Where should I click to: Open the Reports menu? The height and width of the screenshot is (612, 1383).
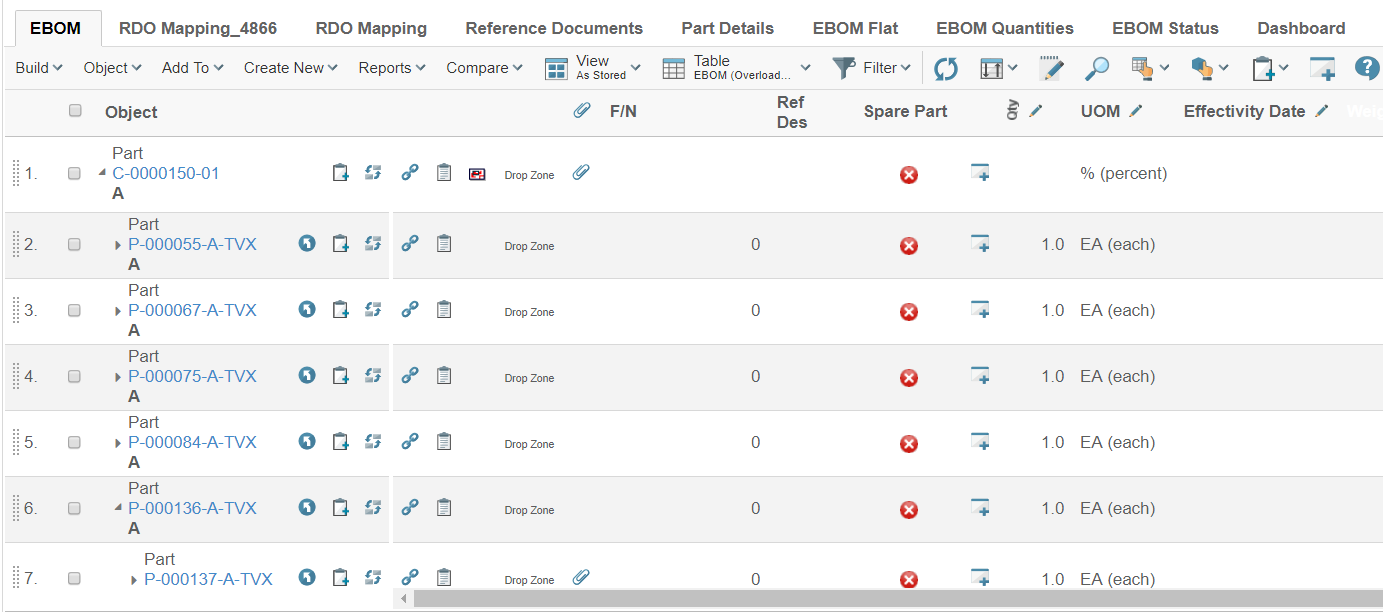tap(392, 68)
